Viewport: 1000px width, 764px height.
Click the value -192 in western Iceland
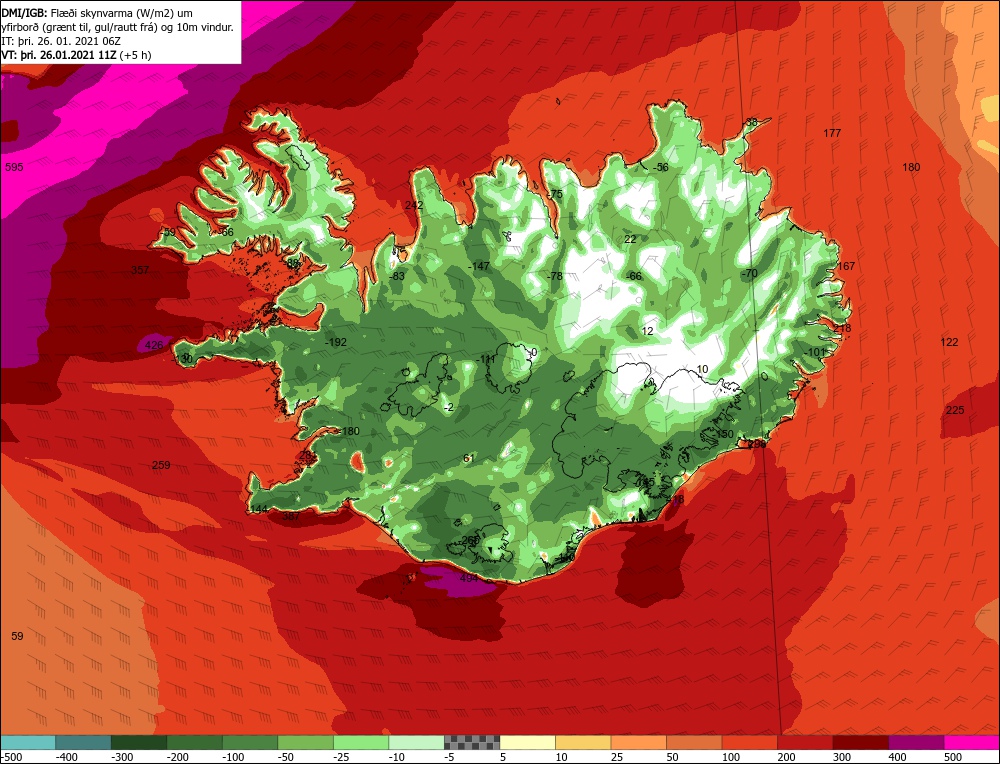tap(336, 342)
